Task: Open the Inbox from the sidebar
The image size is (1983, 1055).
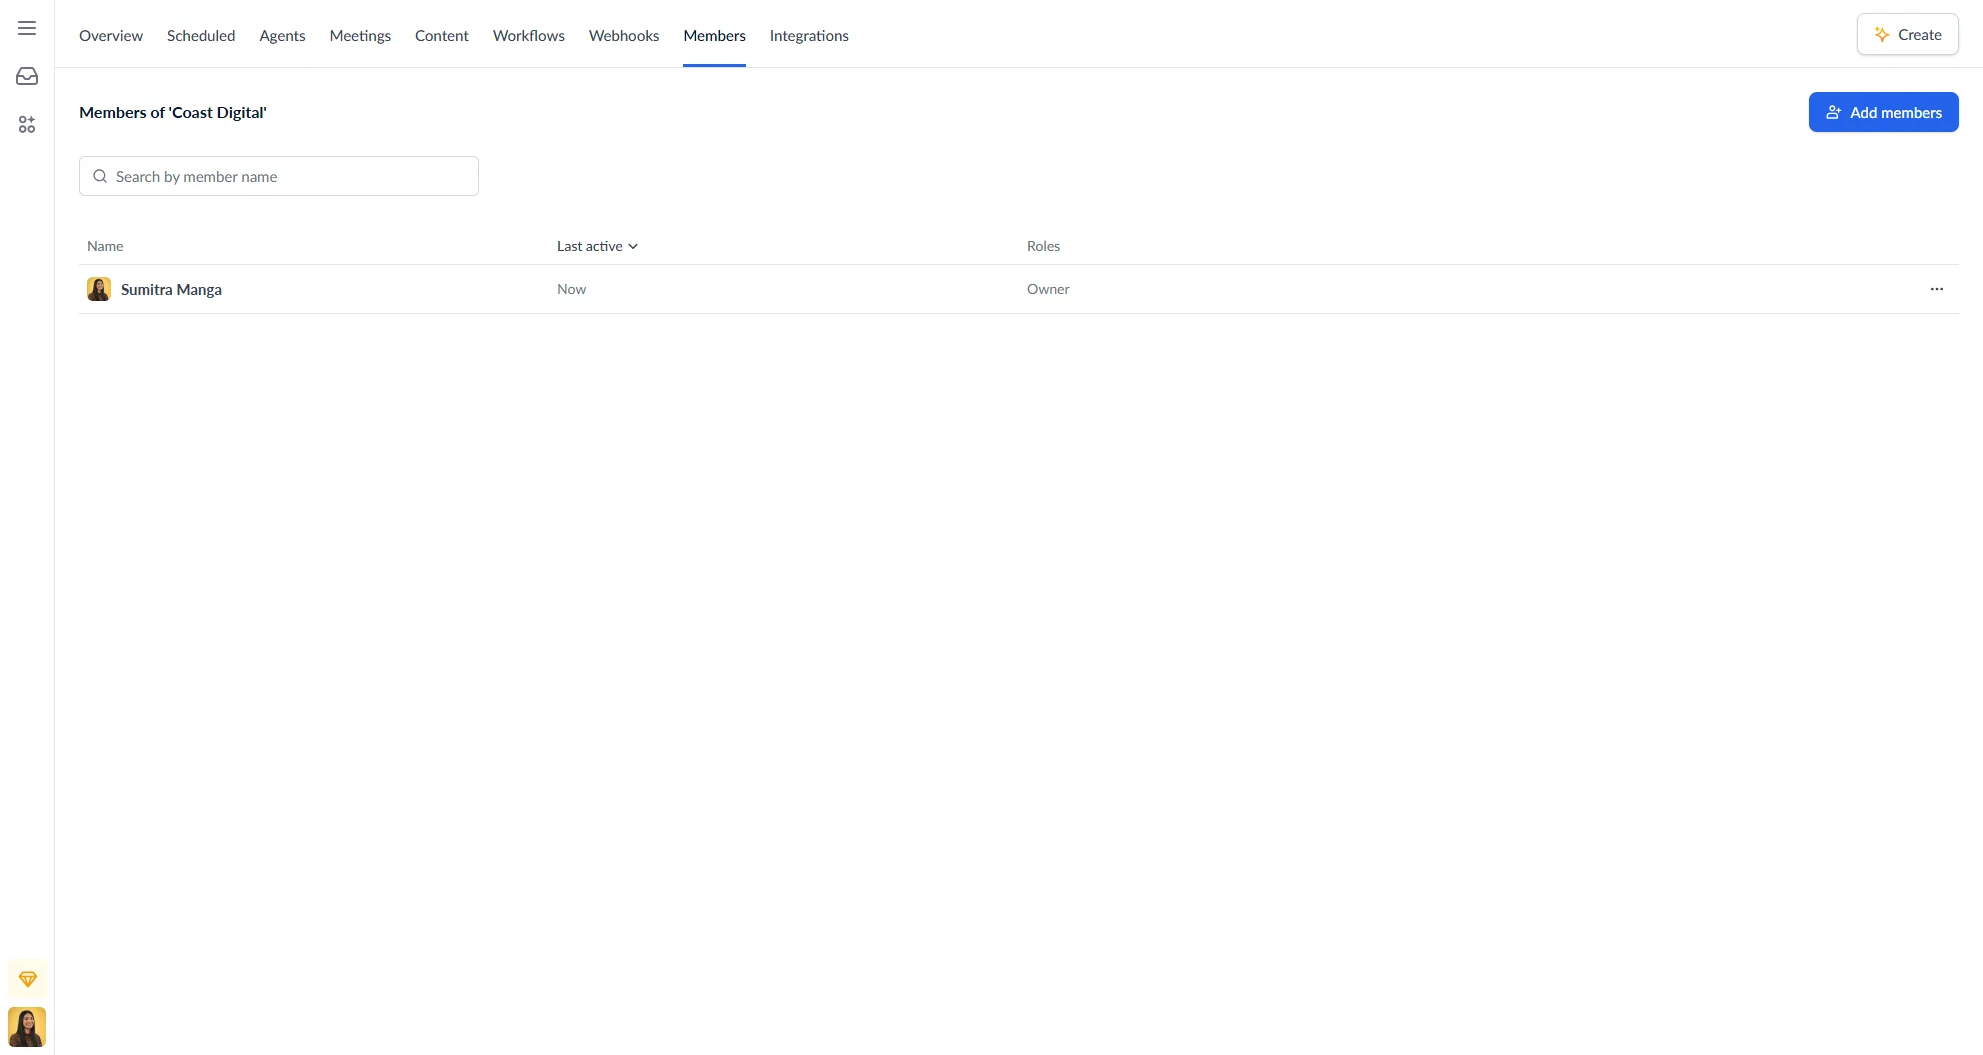Action: (x=26, y=75)
